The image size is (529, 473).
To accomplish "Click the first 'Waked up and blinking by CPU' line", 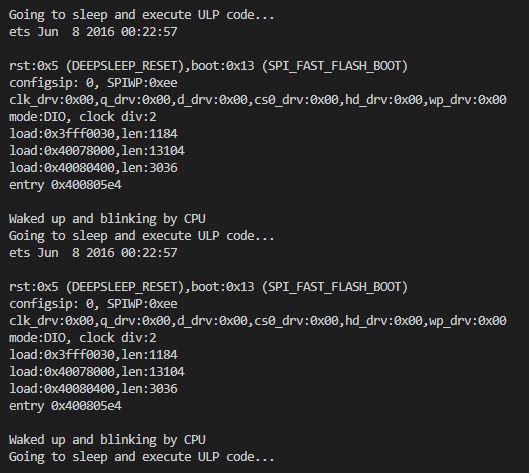I will [x=107, y=219].
